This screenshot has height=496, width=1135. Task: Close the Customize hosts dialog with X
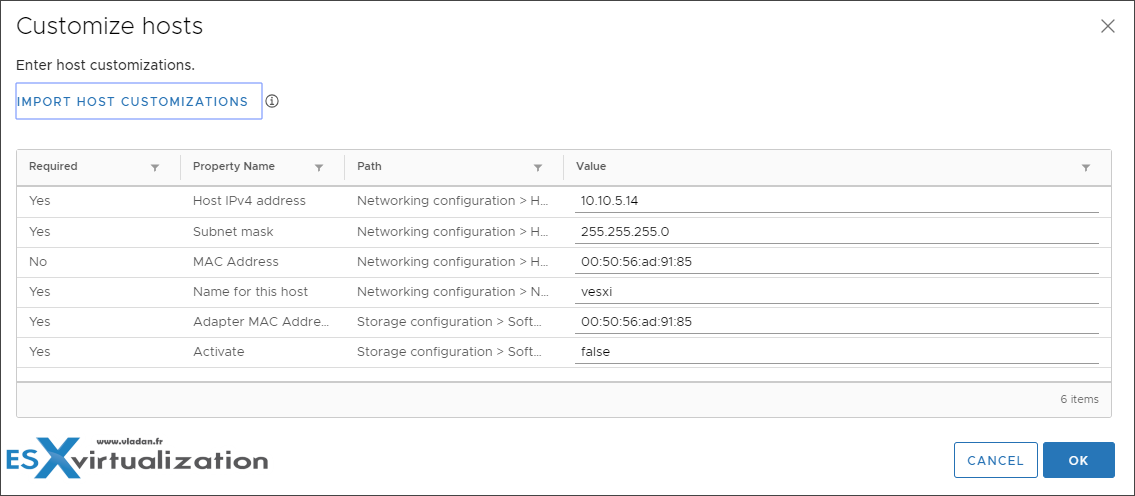point(1107,27)
